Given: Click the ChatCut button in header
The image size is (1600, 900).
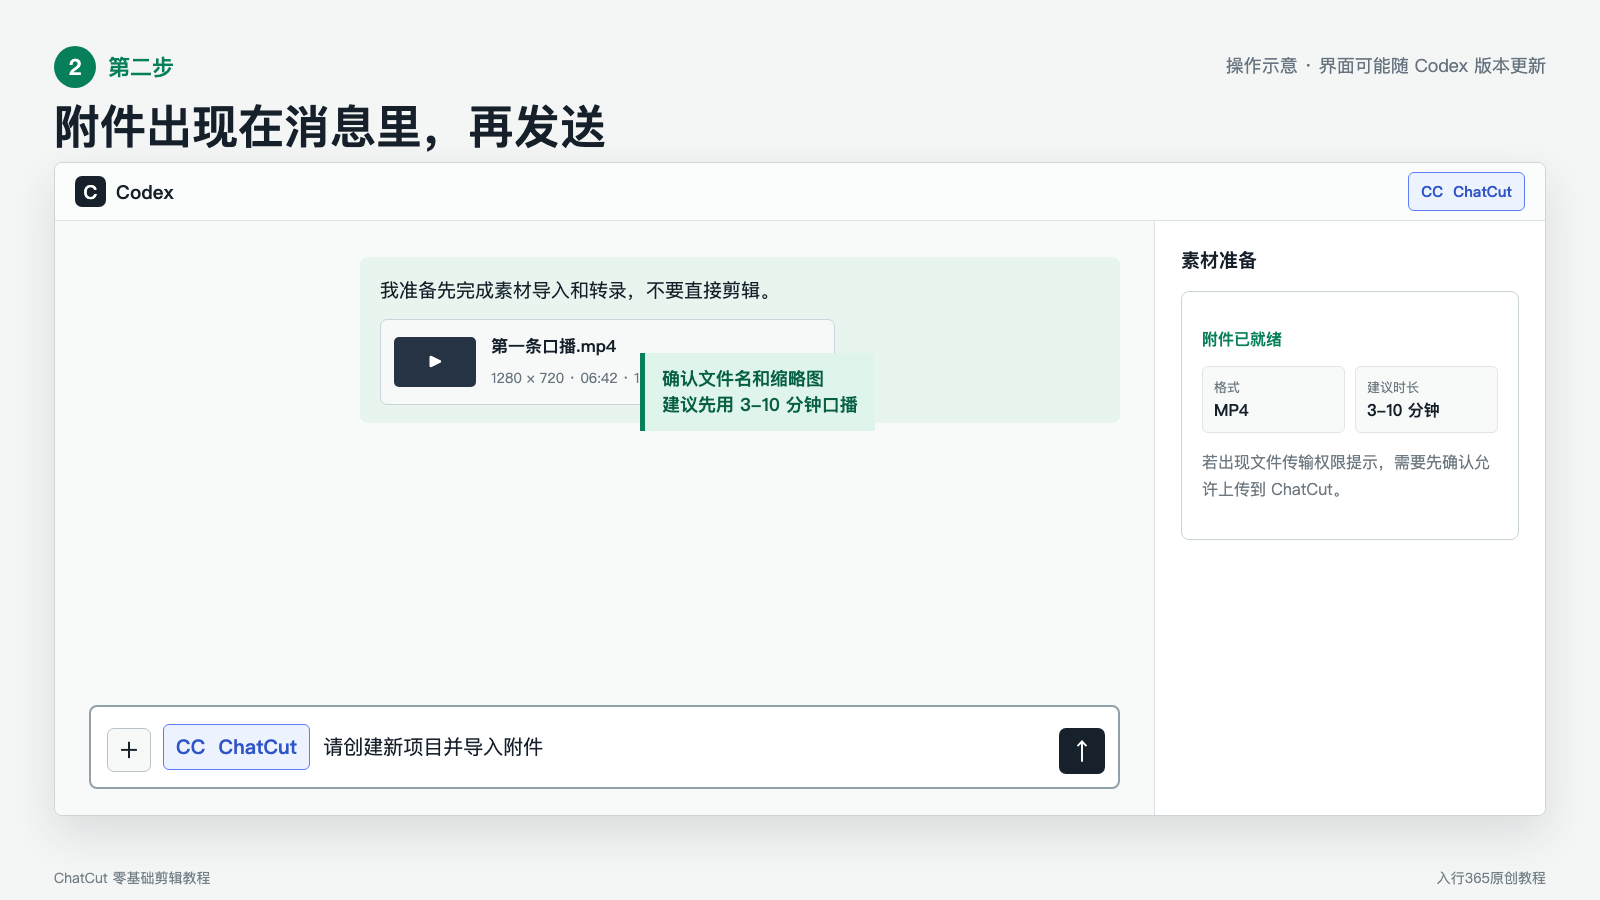Looking at the screenshot, I should click(1466, 192).
